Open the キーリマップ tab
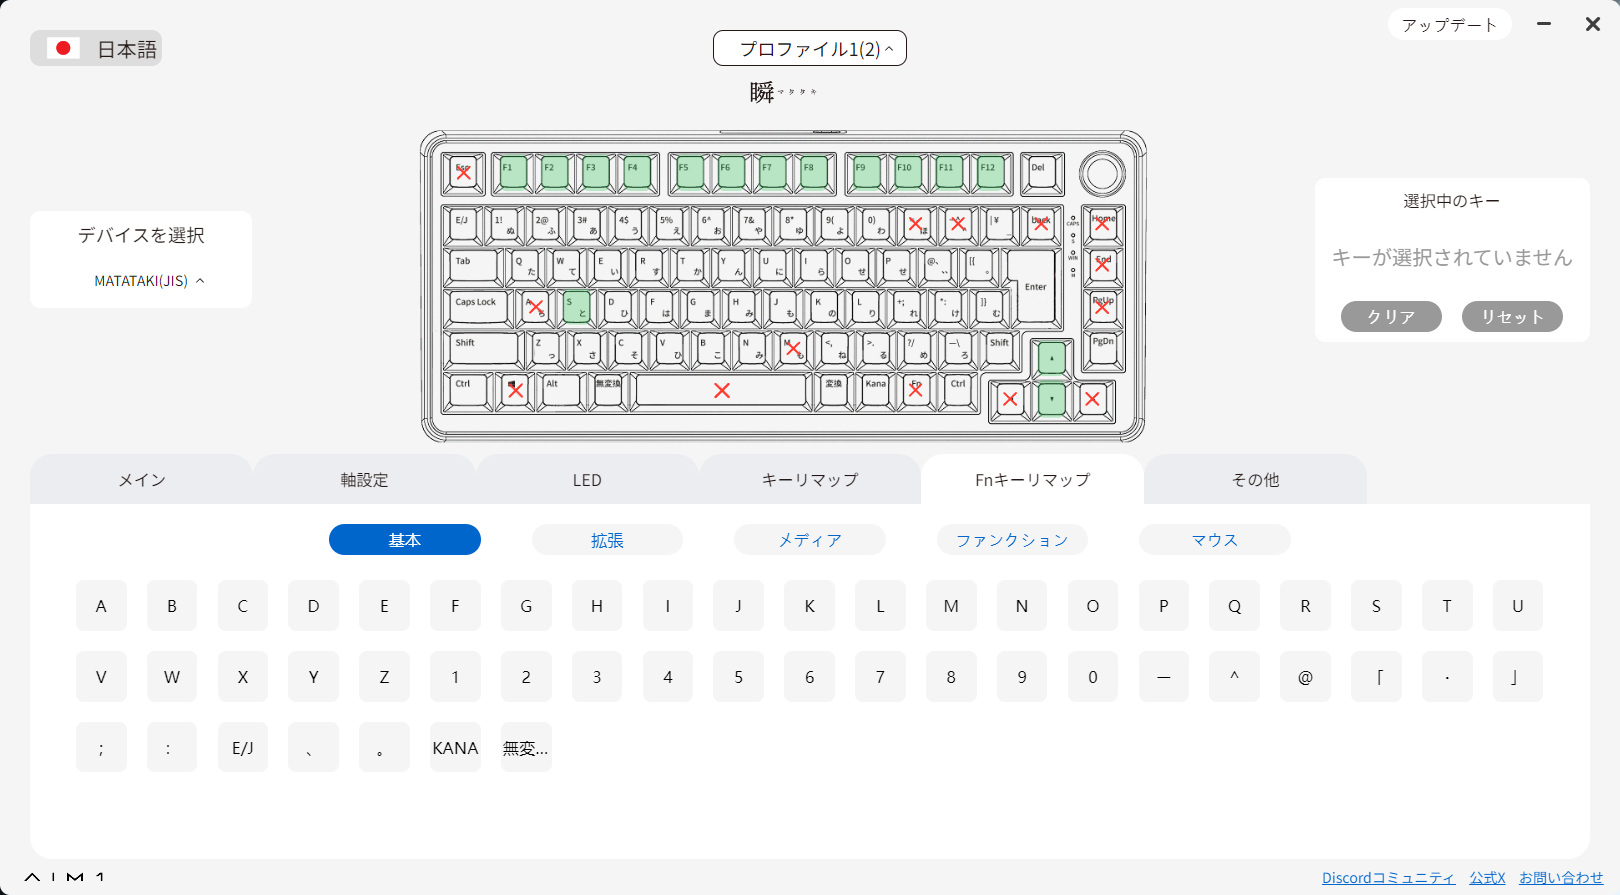The height and width of the screenshot is (895, 1620). [x=809, y=480]
